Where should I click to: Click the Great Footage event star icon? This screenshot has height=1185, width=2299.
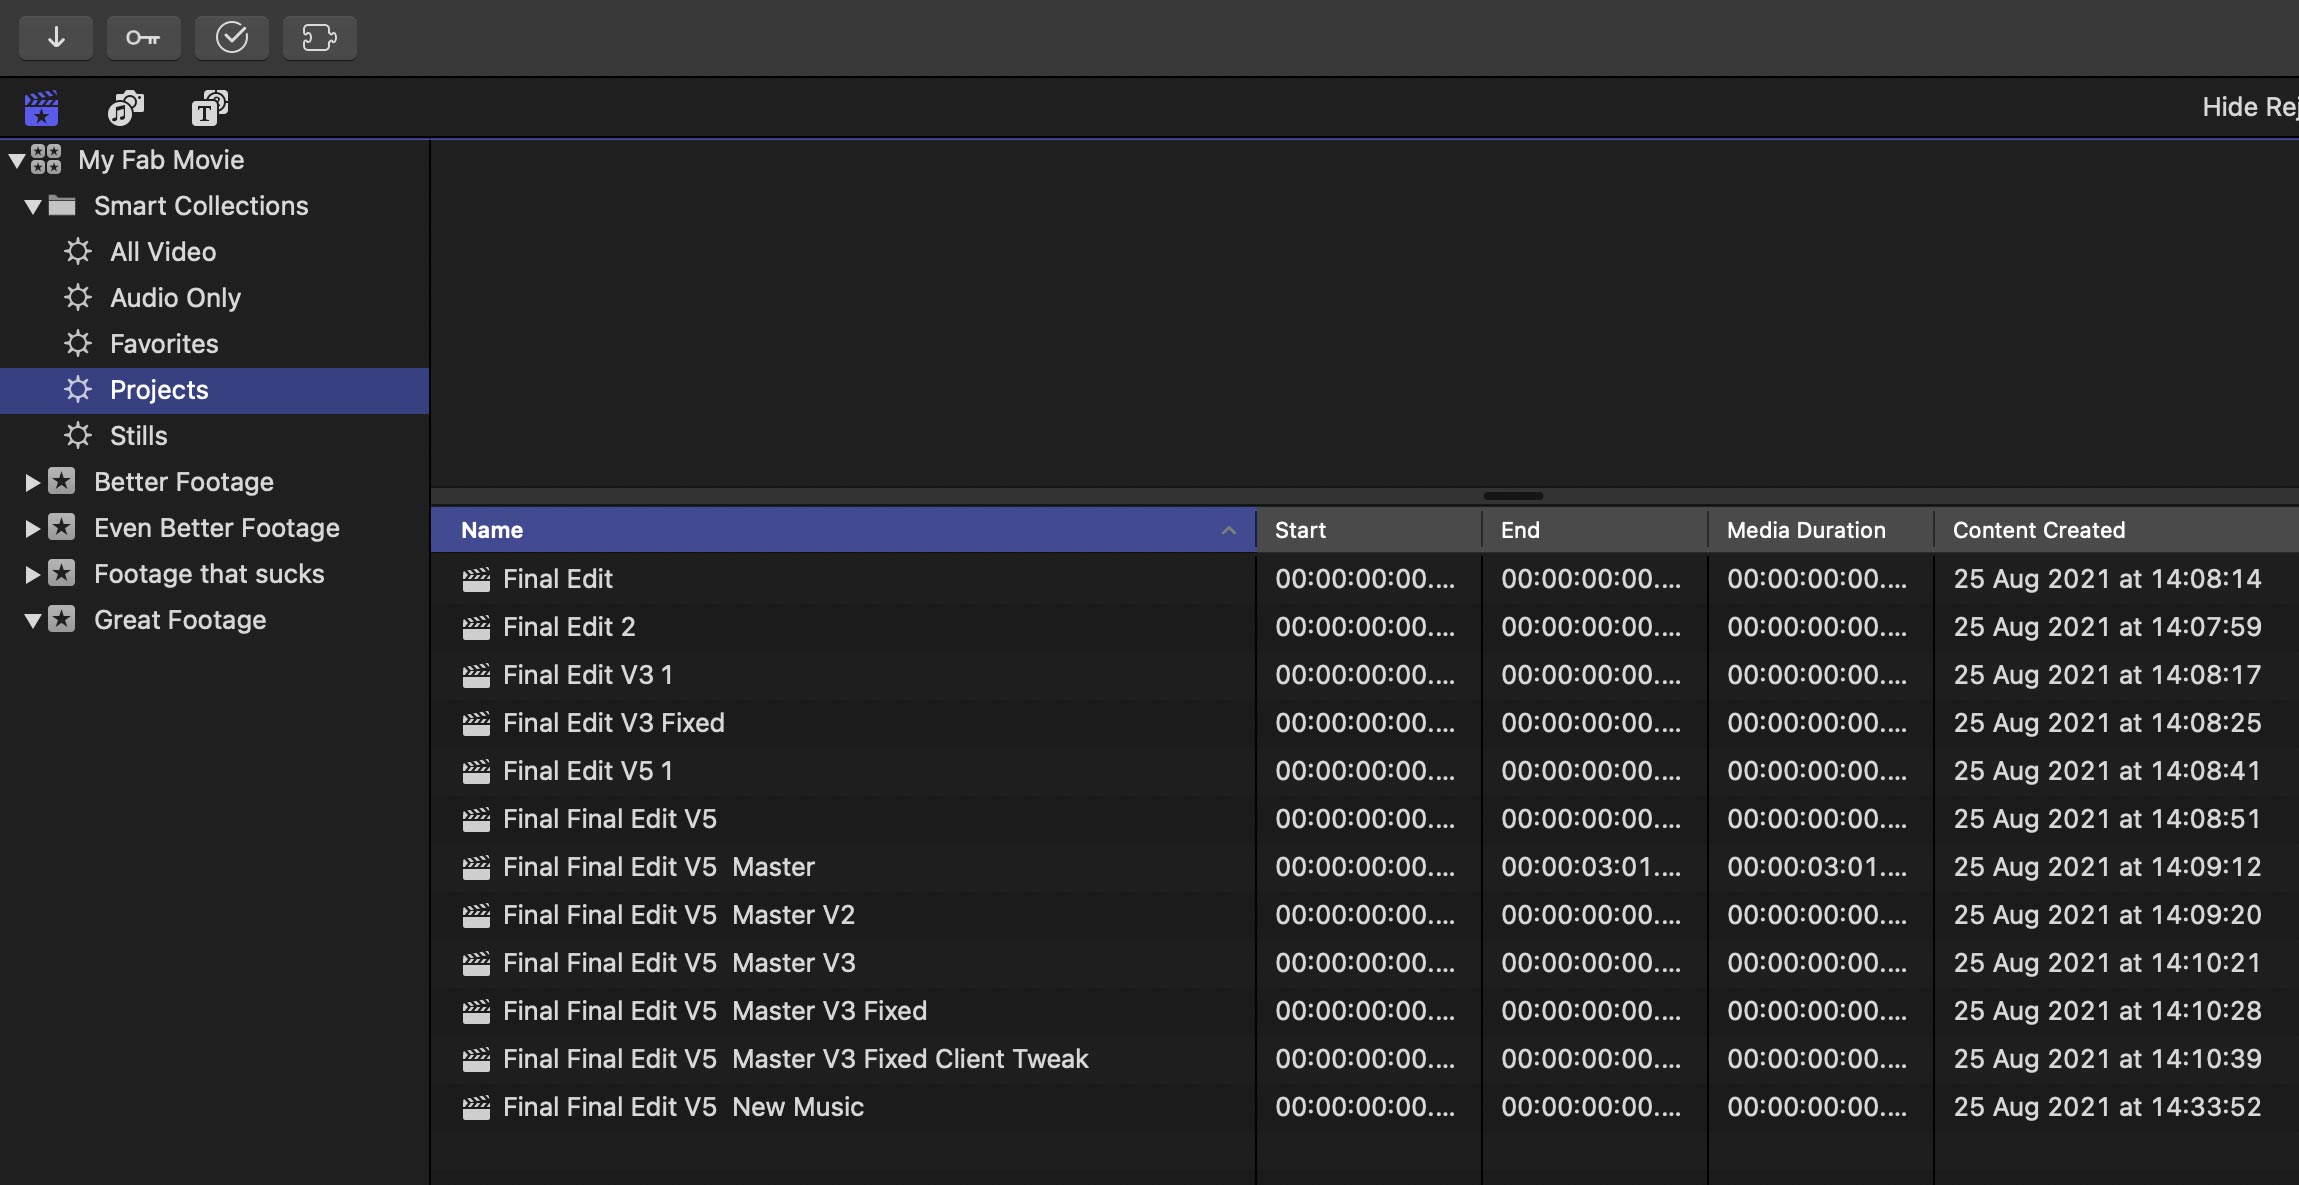pos(62,619)
